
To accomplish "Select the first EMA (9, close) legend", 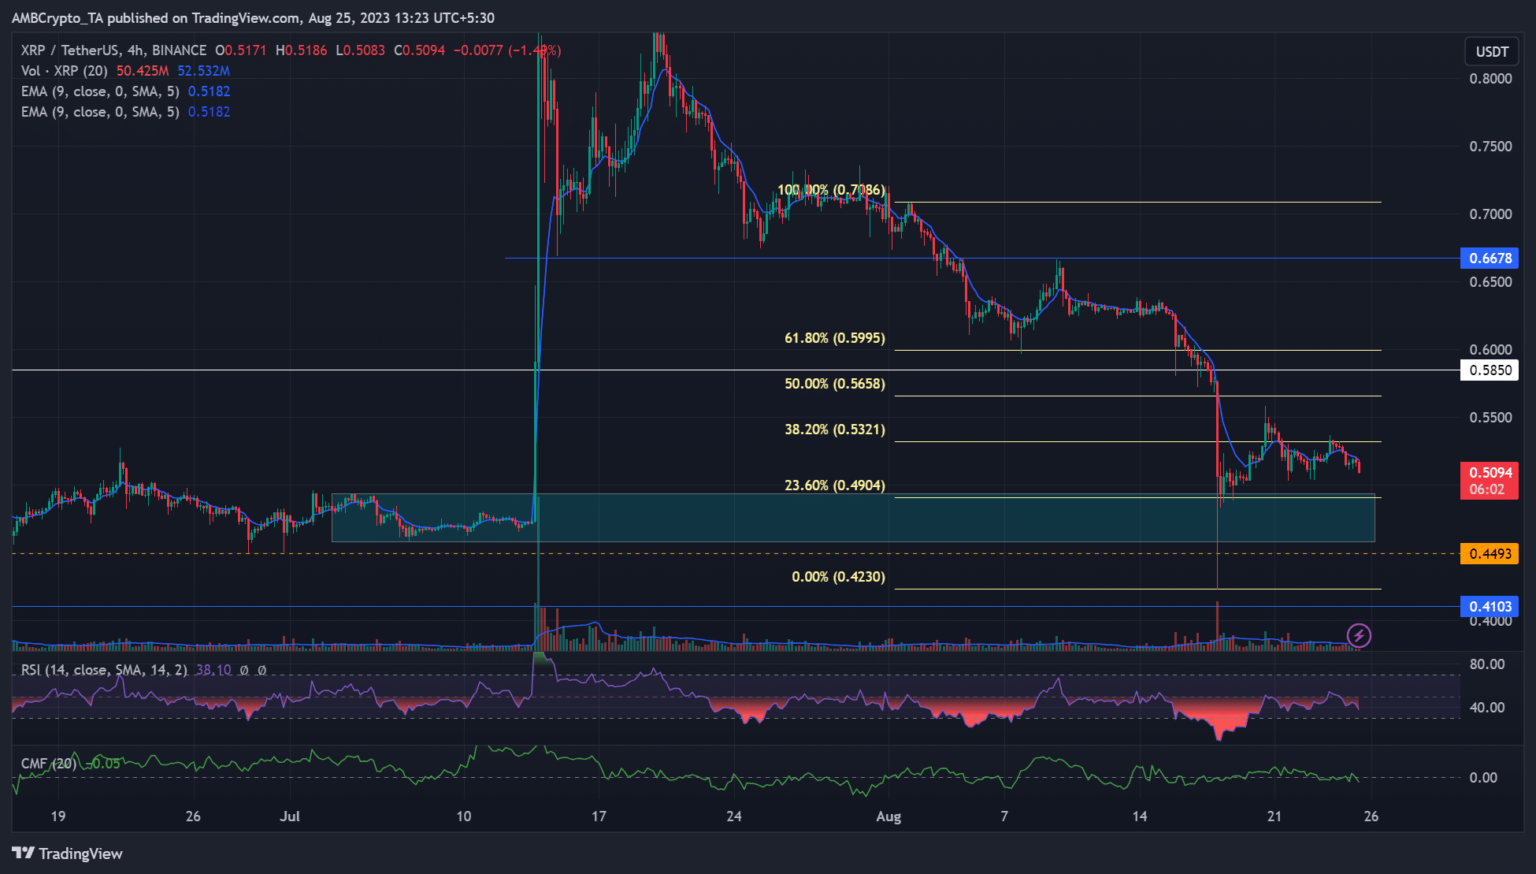I will click(100, 91).
